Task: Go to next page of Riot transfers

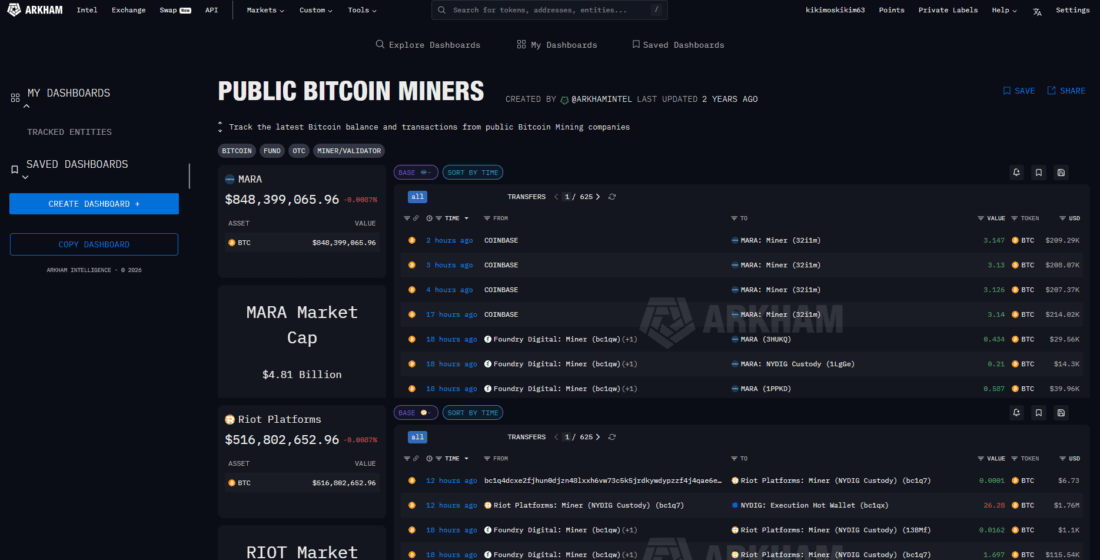Action: (x=598, y=437)
